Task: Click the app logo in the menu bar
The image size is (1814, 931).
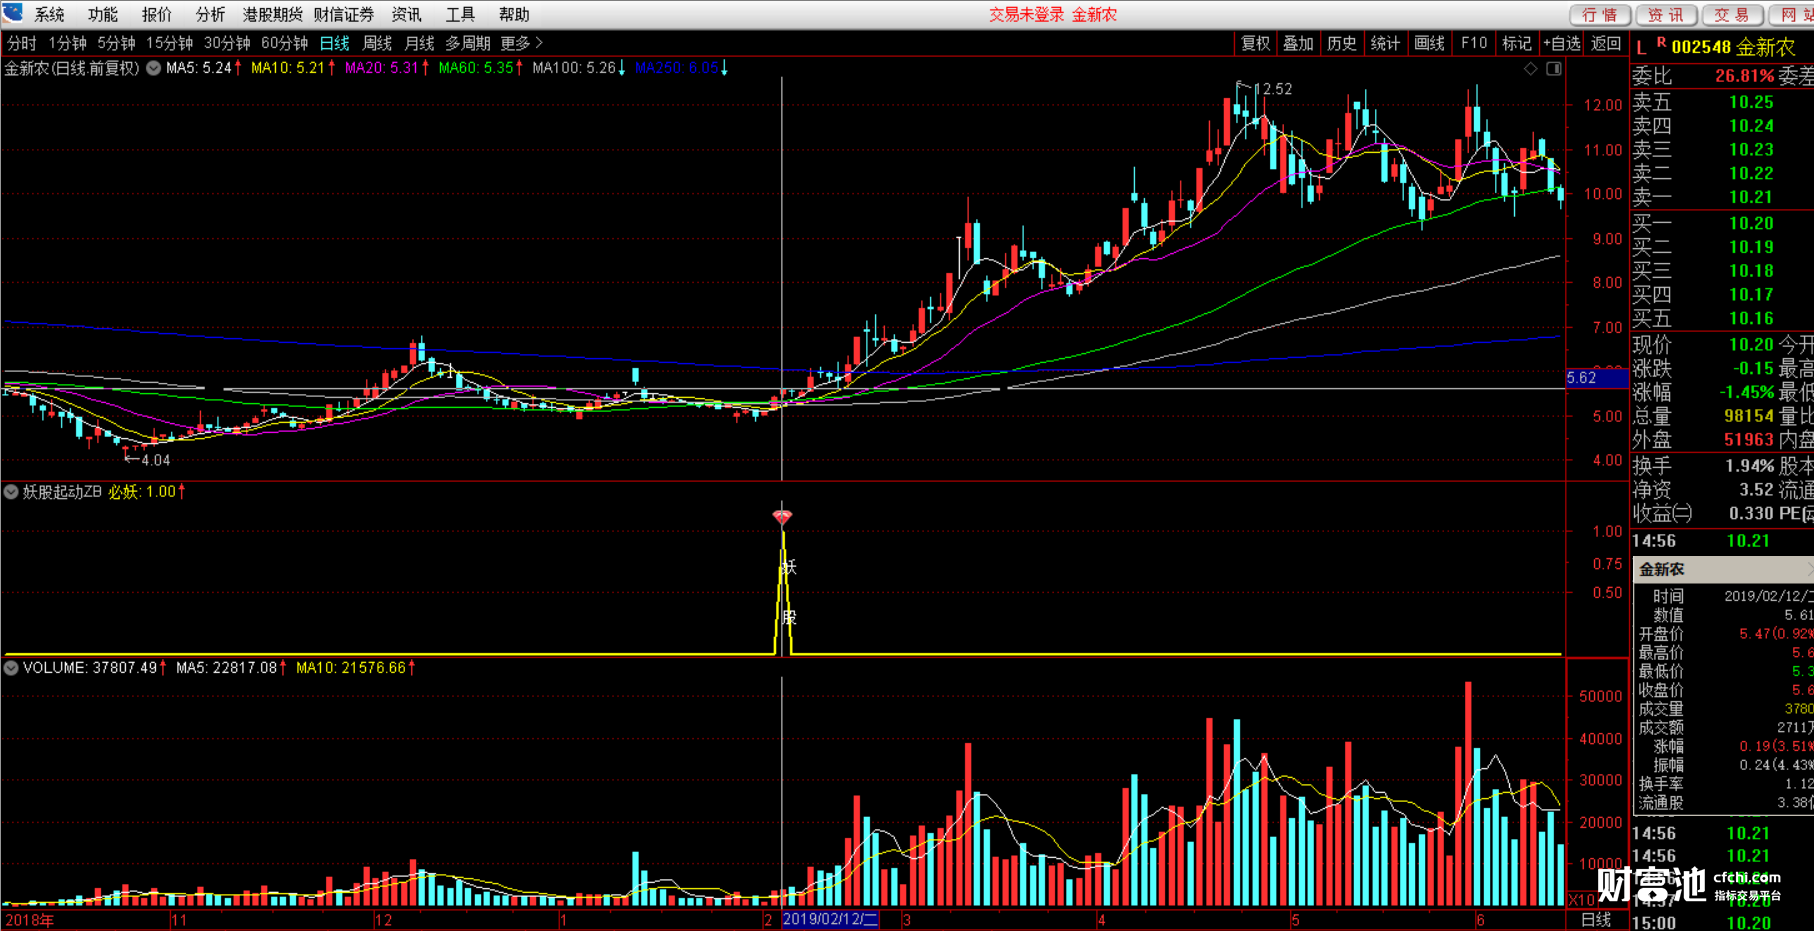Action: click(x=12, y=12)
